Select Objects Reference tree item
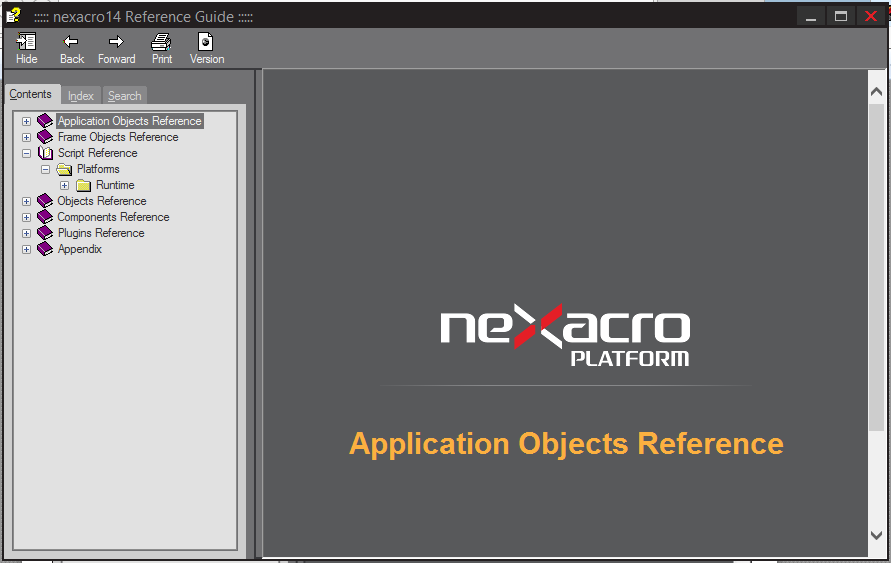Viewport: 891px width, 563px height. [102, 201]
